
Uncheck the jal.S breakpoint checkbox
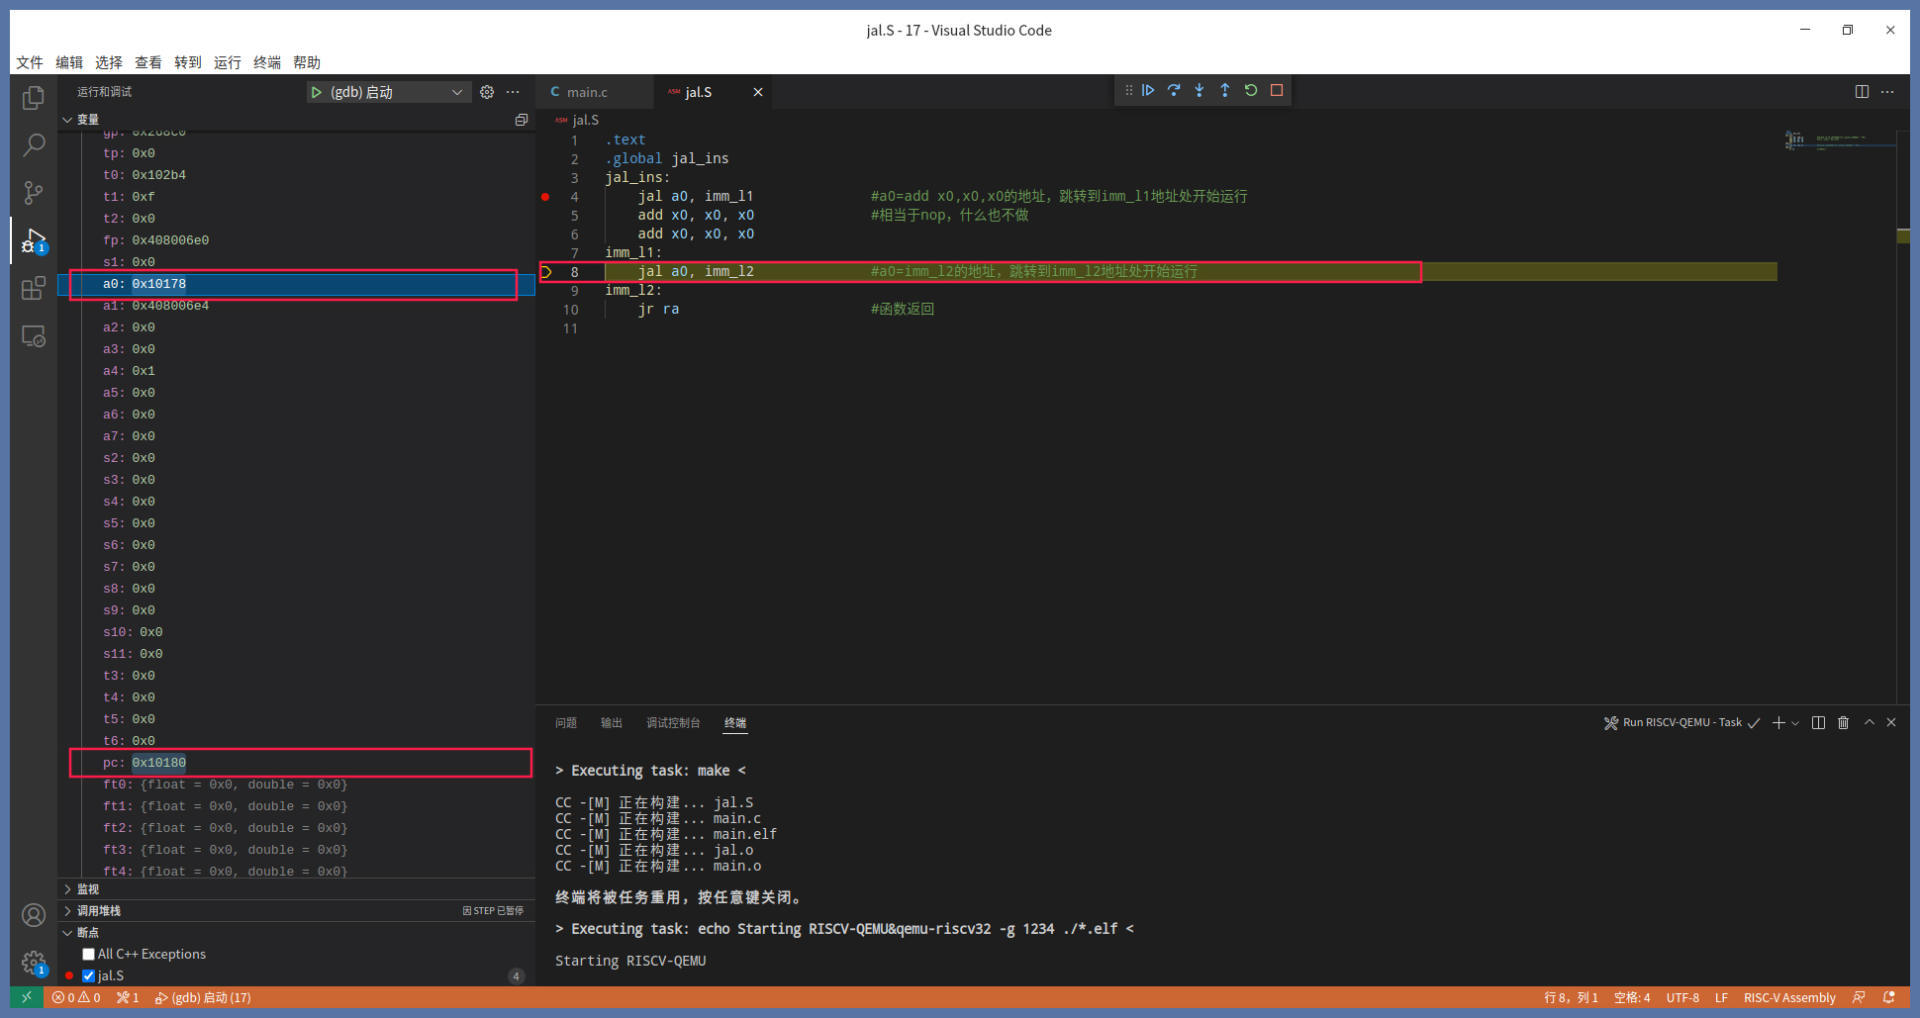pyautogui.click(x=89, y=976)
